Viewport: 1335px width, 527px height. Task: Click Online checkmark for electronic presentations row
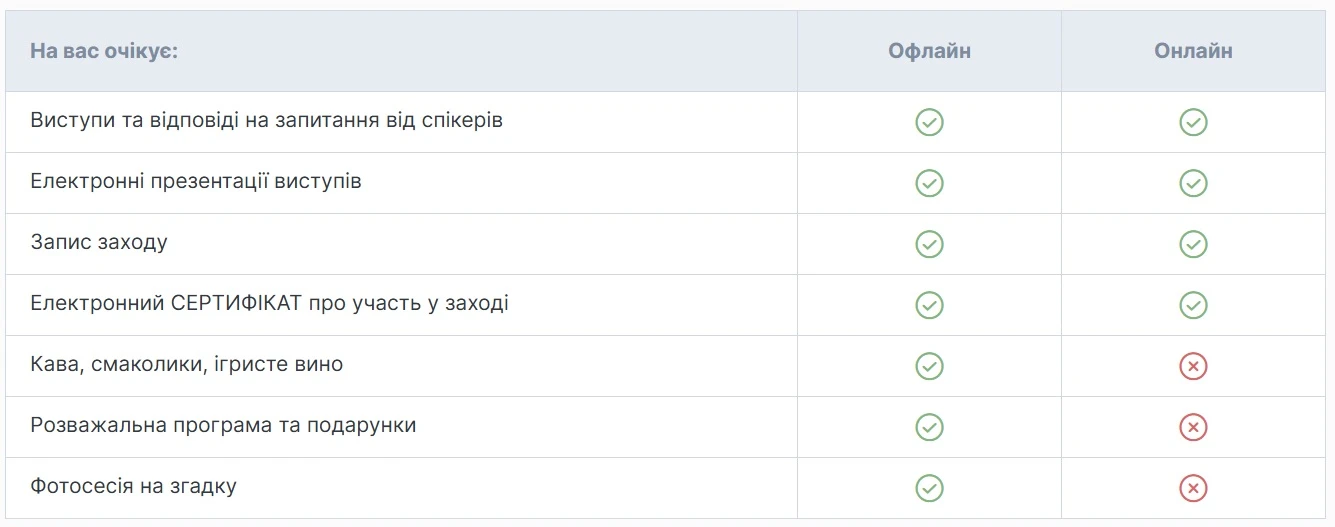(1193, 183)
